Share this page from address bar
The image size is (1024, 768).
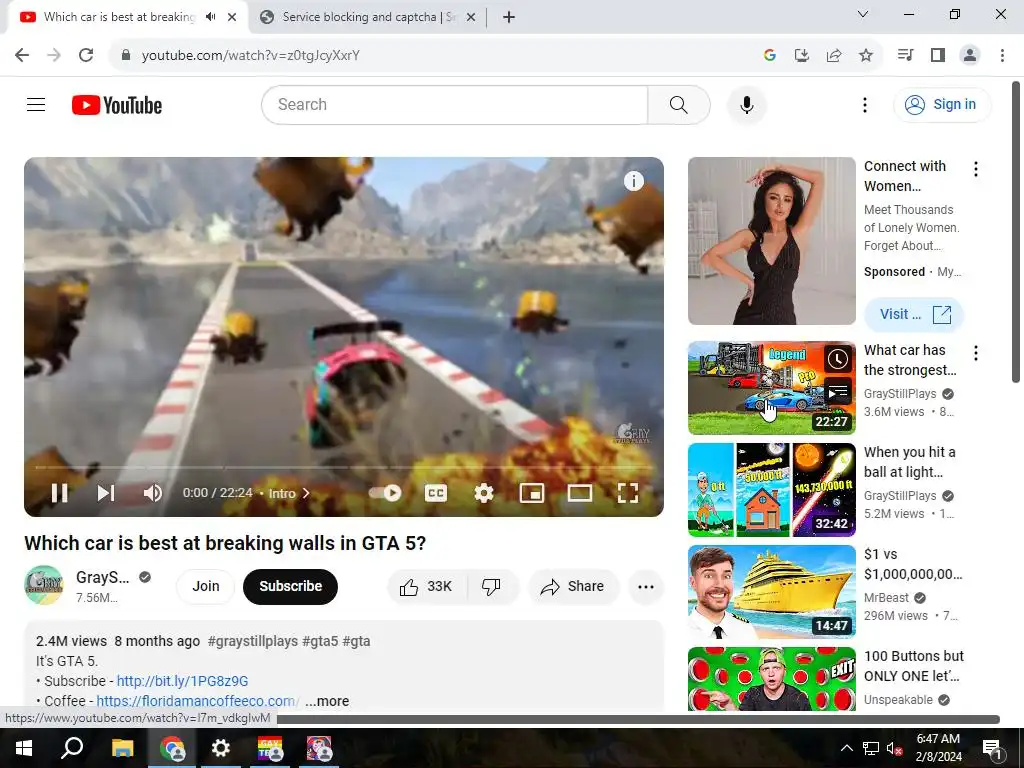coord(833,56)
